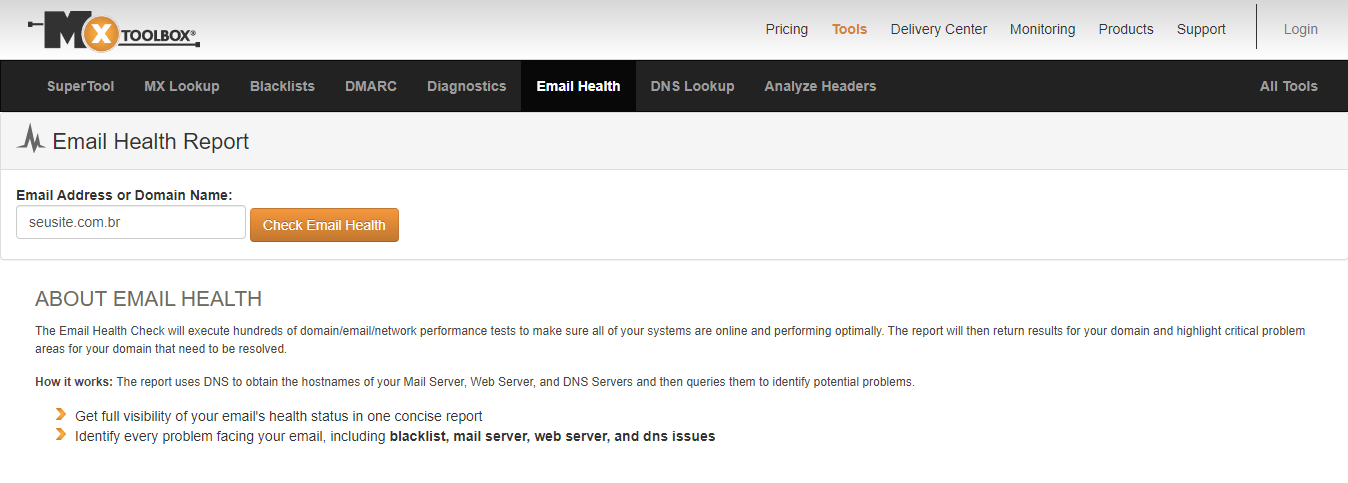The width and height of the screenshot is (1348, 483).
Task: Open the Analyze Headers tab
Action: (820, 86)
